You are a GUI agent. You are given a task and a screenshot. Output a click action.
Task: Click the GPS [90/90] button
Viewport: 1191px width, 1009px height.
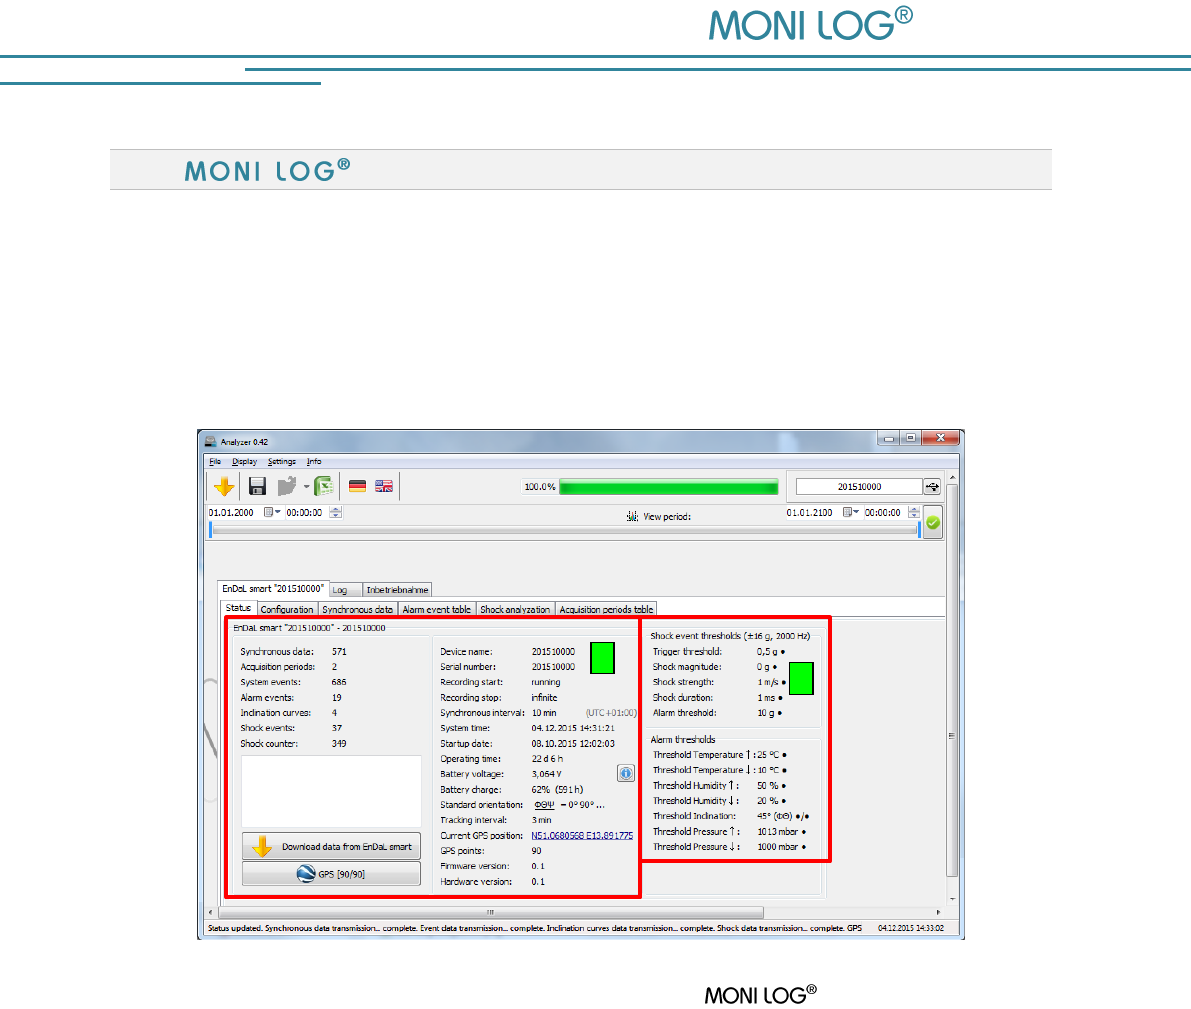point(331,874)
